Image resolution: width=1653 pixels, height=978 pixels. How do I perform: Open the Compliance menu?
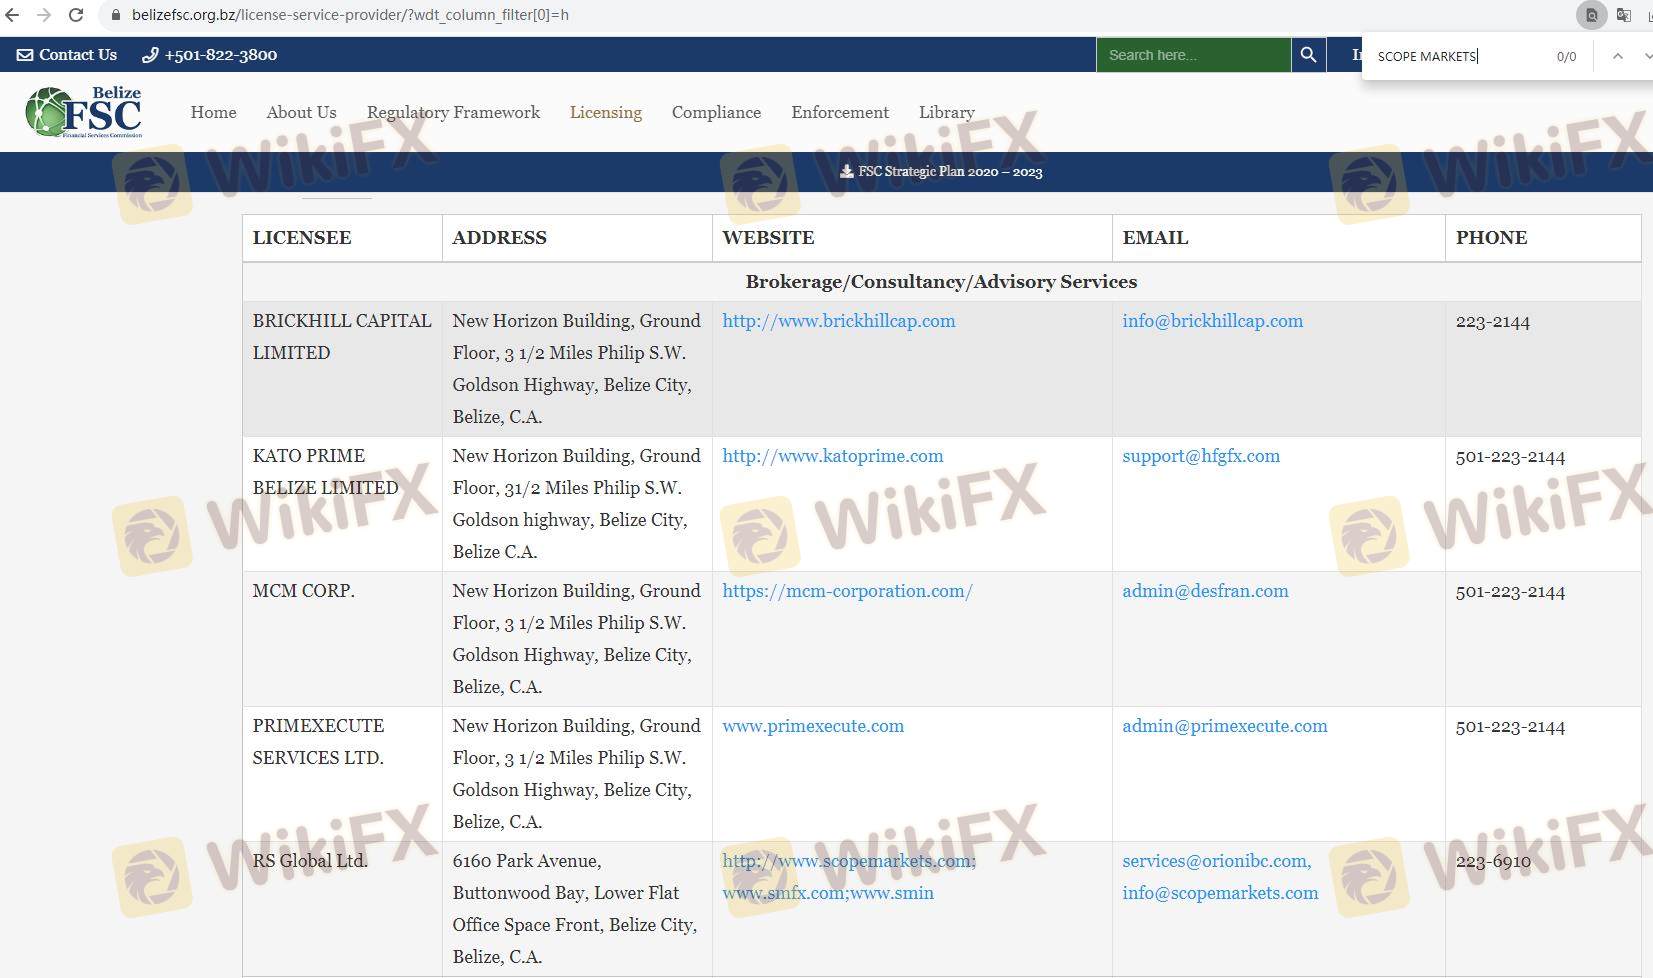[x=716, y=112]
